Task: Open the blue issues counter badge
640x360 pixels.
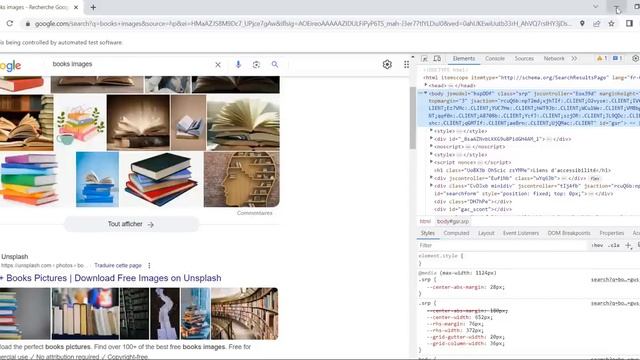Action: pos(618,59)
